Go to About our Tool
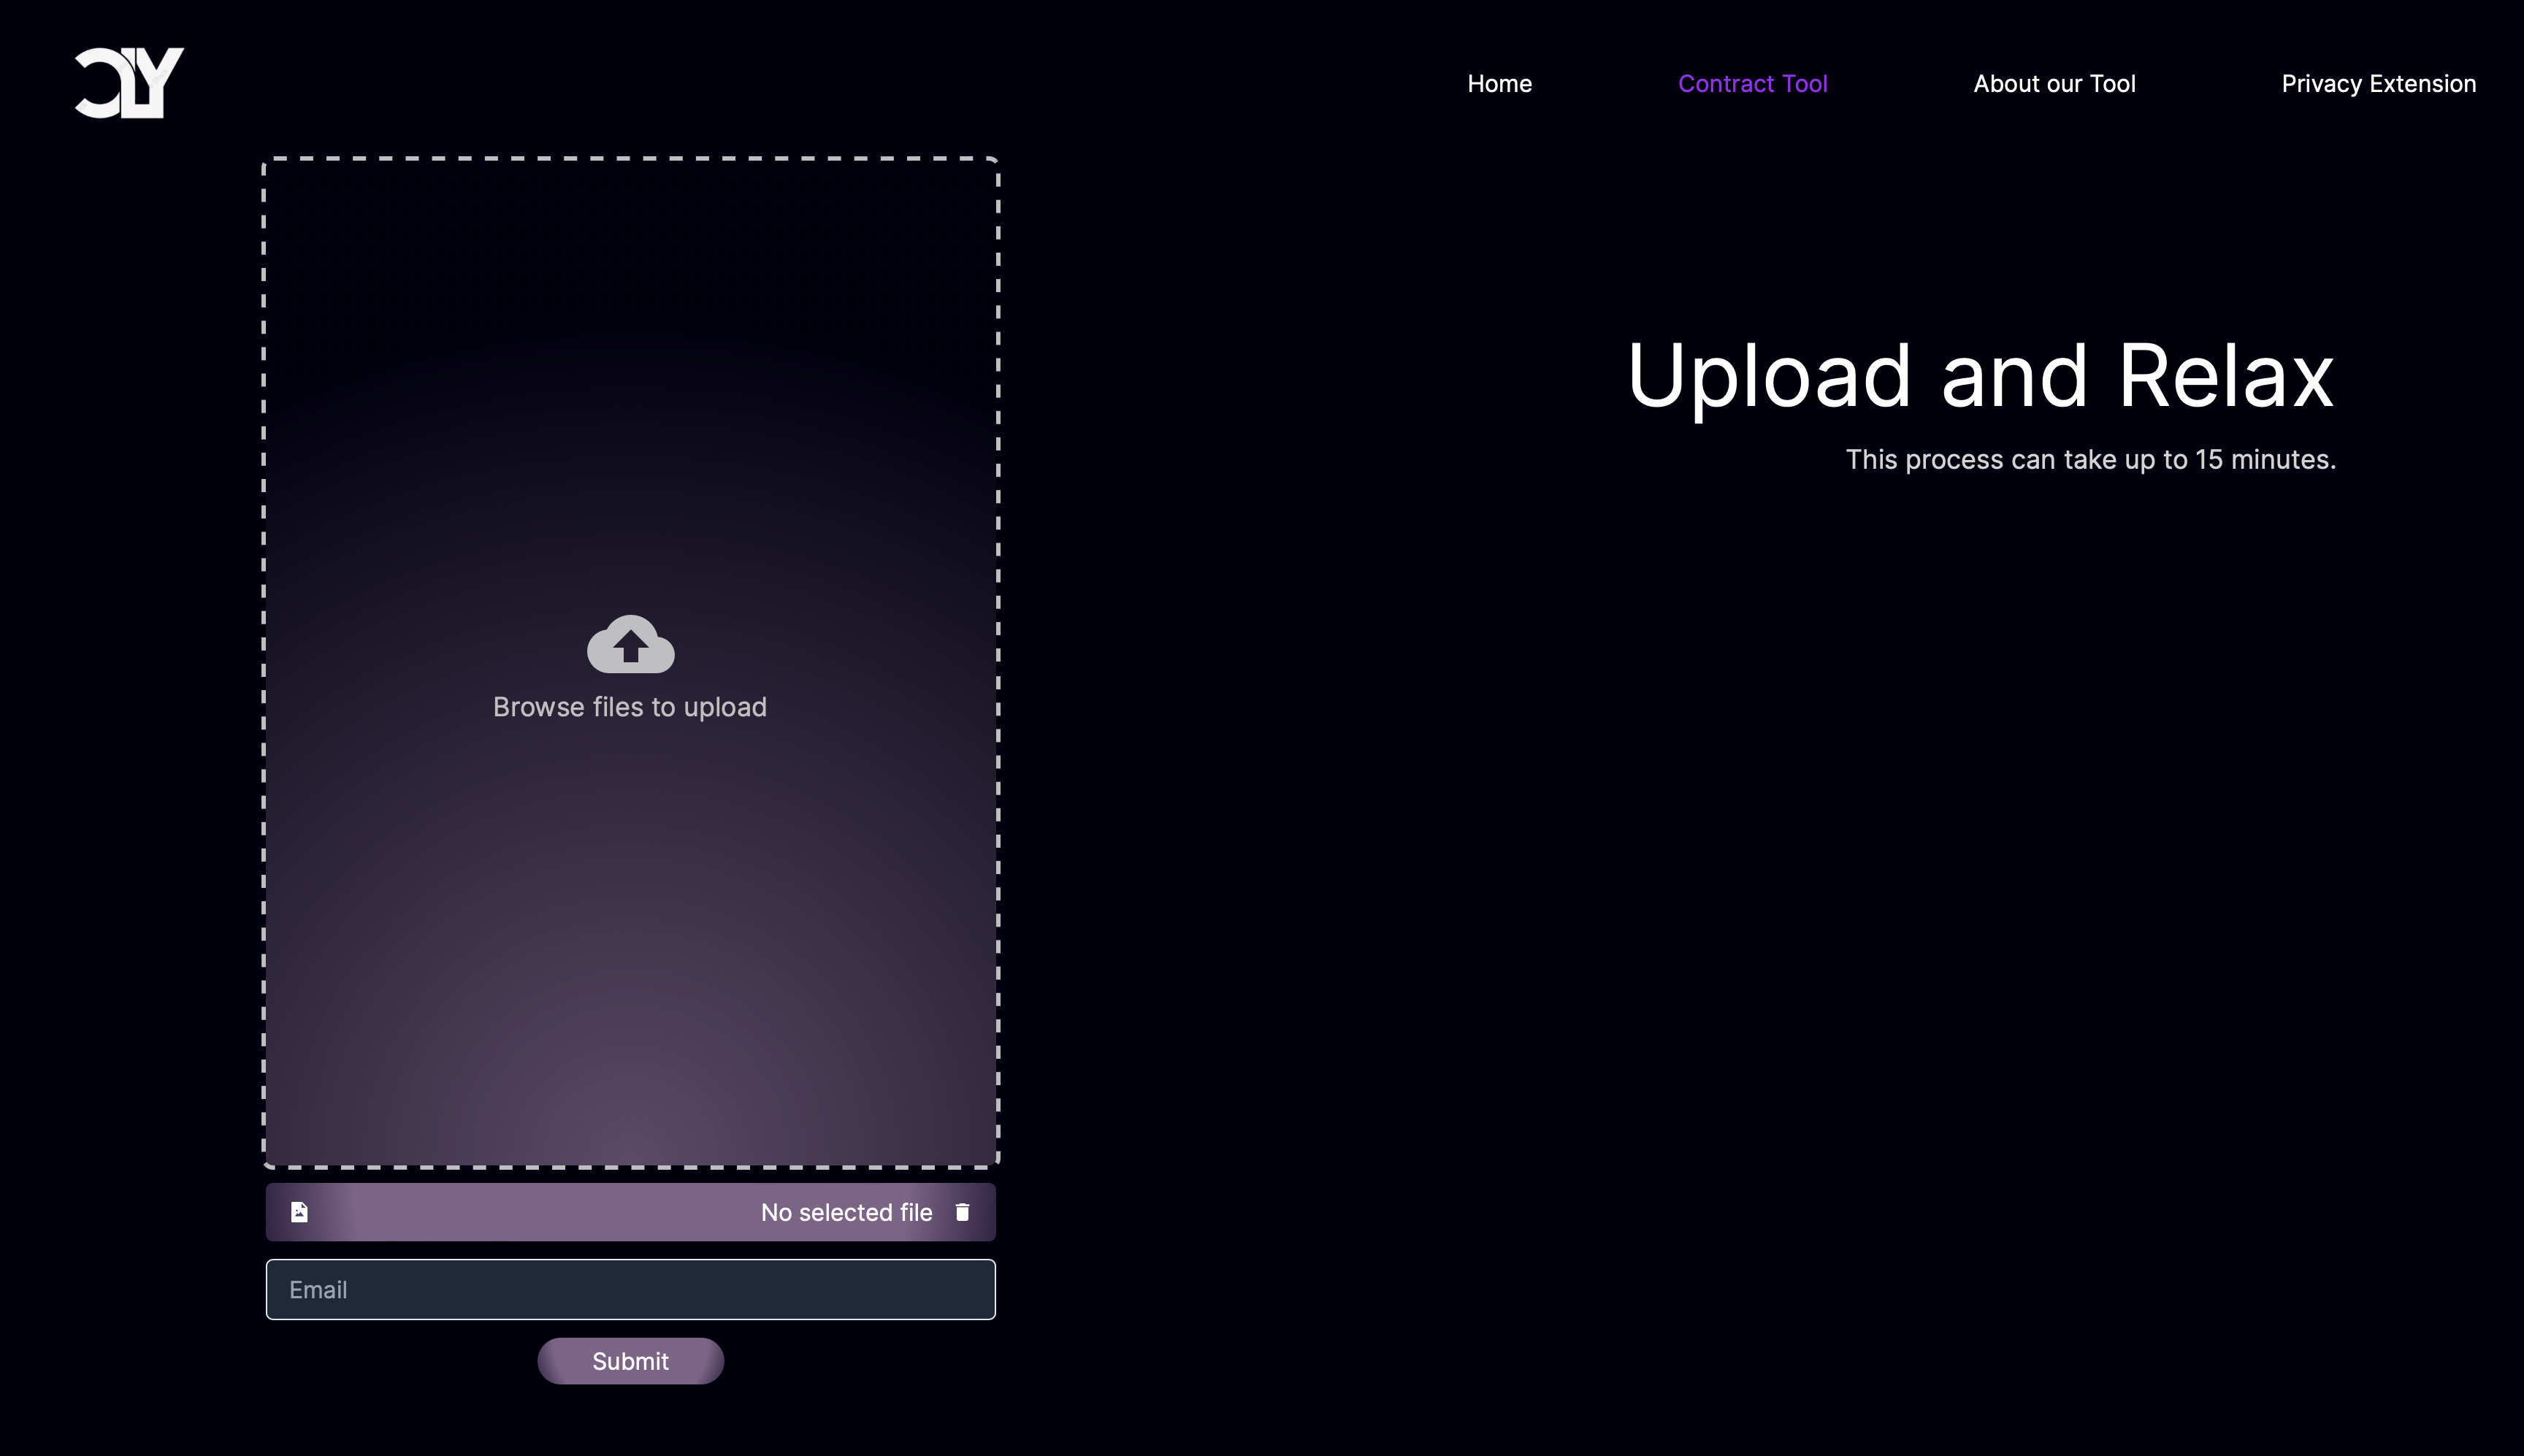 (x=2054, y=84)
